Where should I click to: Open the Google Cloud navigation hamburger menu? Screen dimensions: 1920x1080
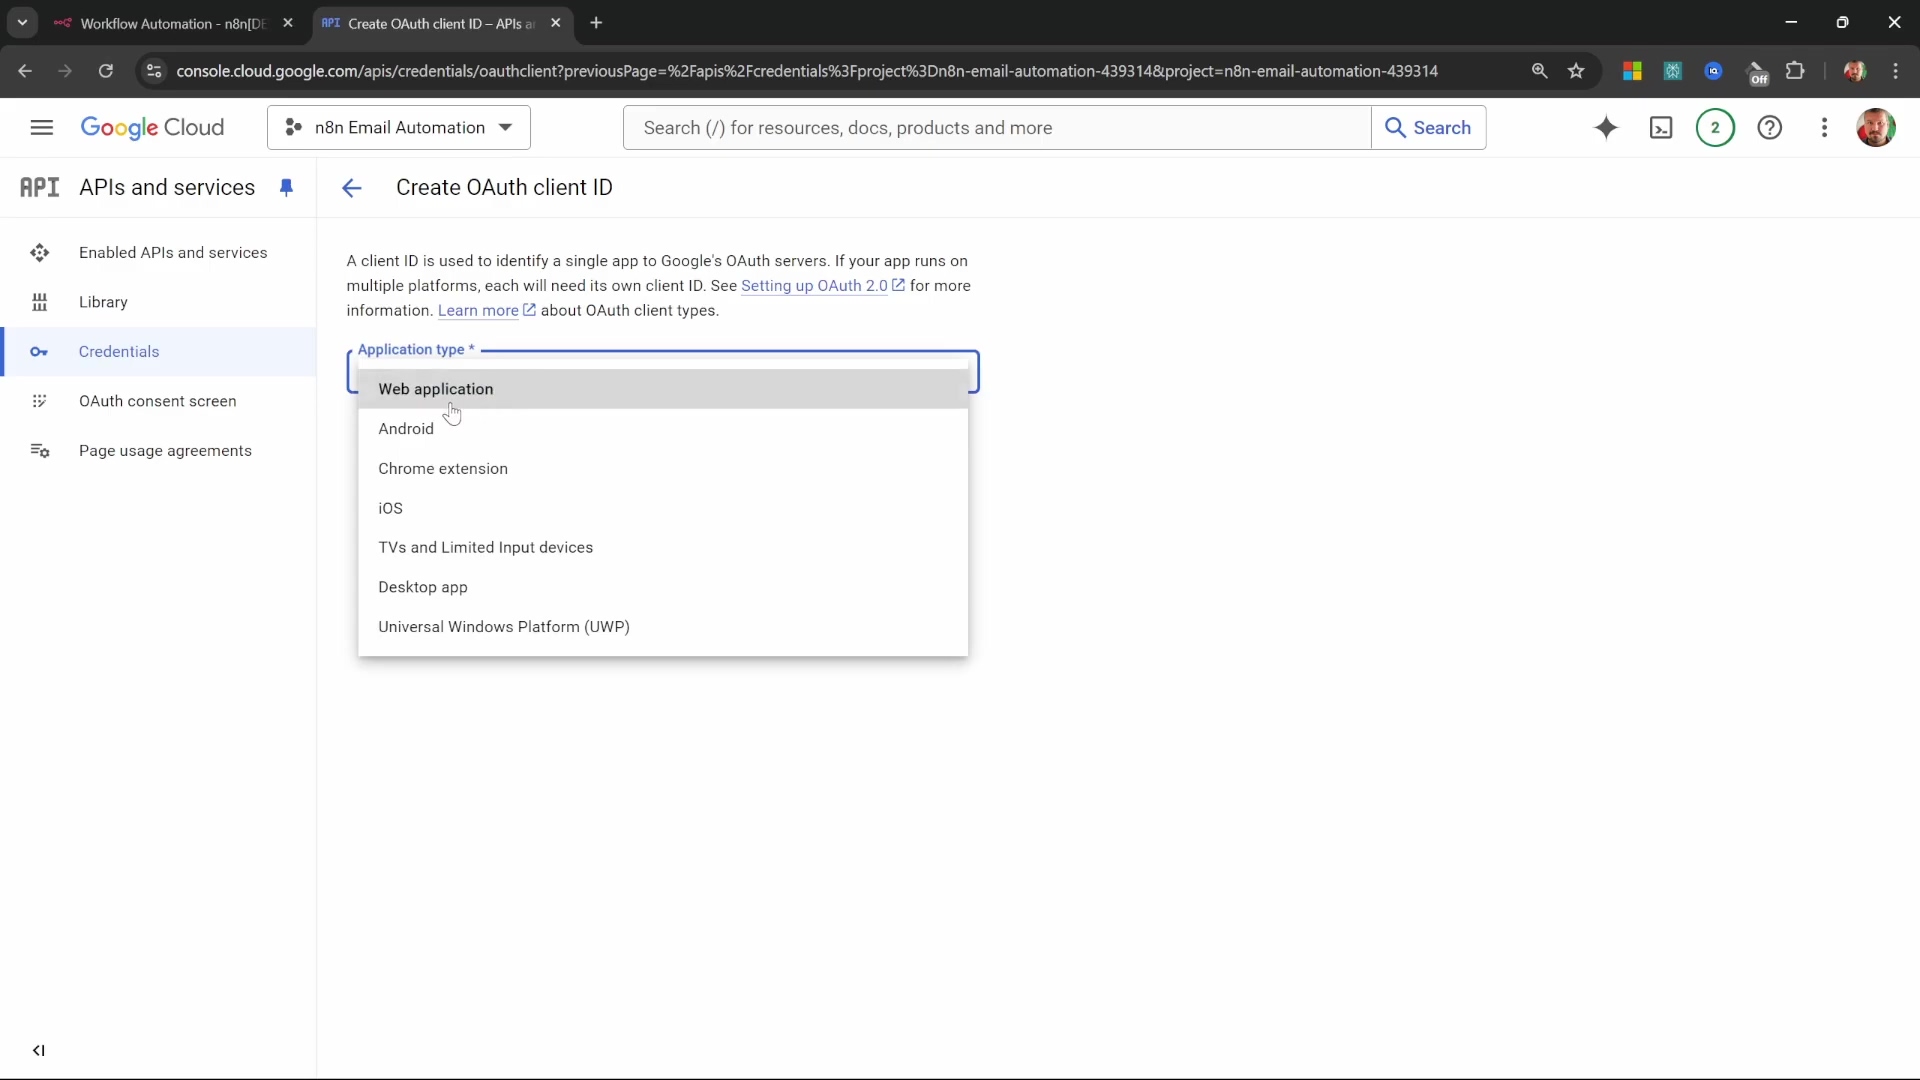[x=41, y=127]
